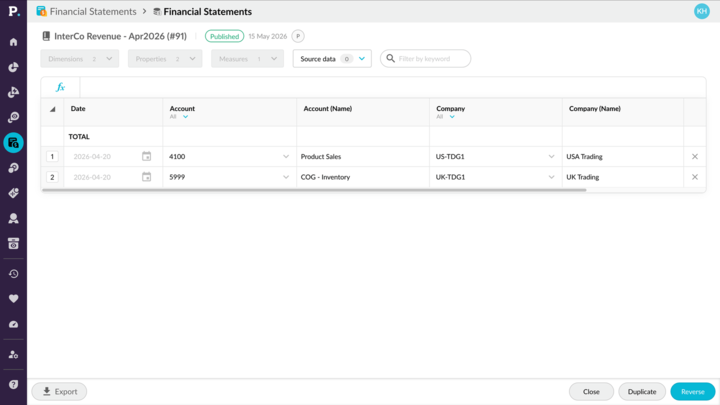Click the fx formula icon
This screenshot has height=405, width=720.
[60, 87]
